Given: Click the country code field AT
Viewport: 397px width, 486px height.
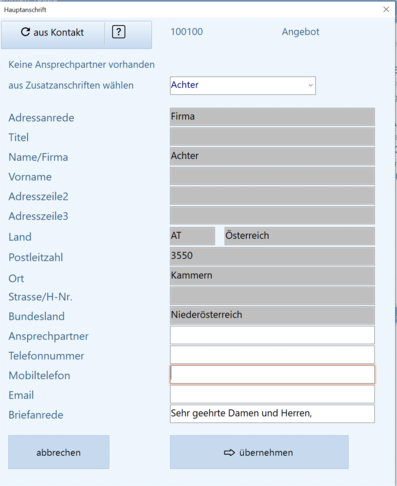Looking at the screenshot, I should click(192, 236).
